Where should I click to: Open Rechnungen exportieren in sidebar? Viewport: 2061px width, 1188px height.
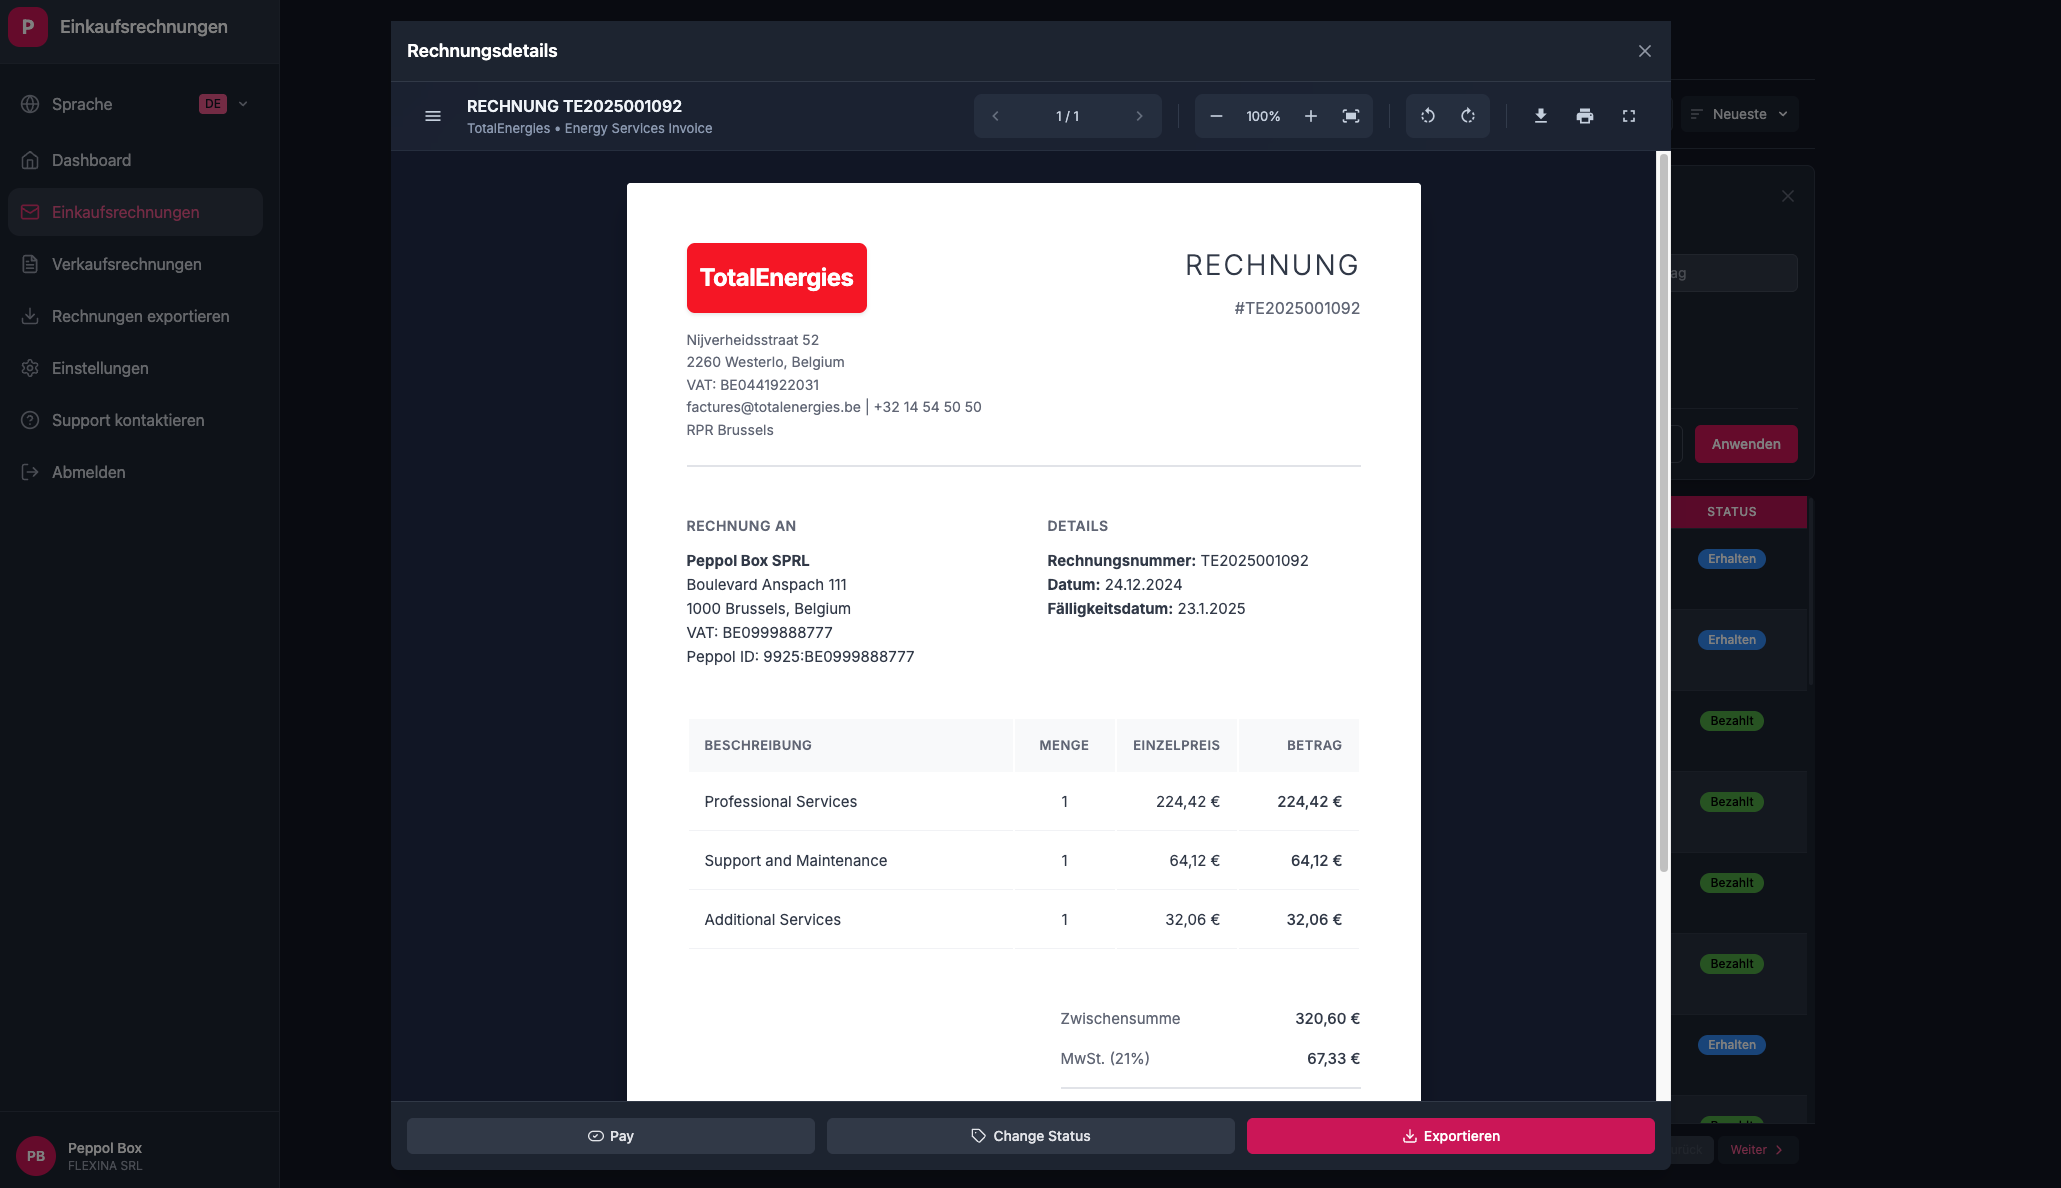coord(135,316)
